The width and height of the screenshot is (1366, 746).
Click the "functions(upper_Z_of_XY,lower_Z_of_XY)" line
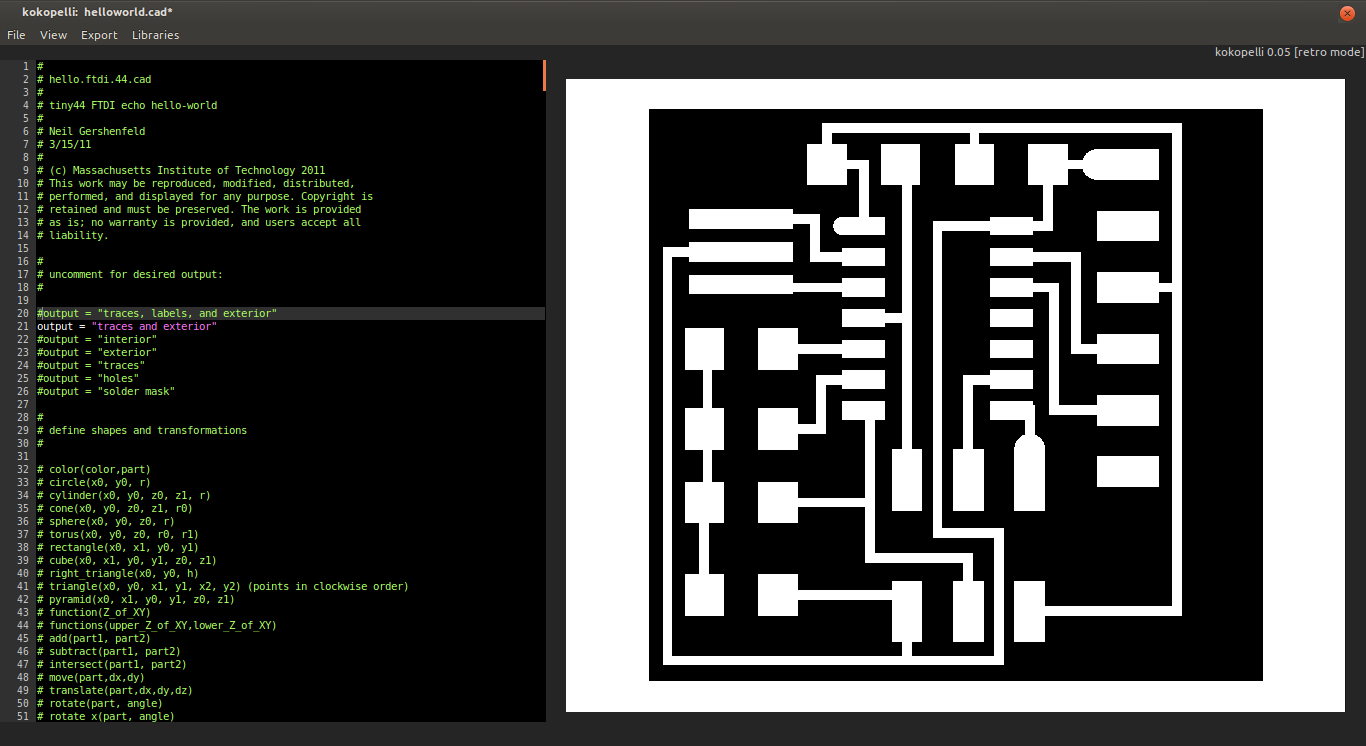coord(157,625)
